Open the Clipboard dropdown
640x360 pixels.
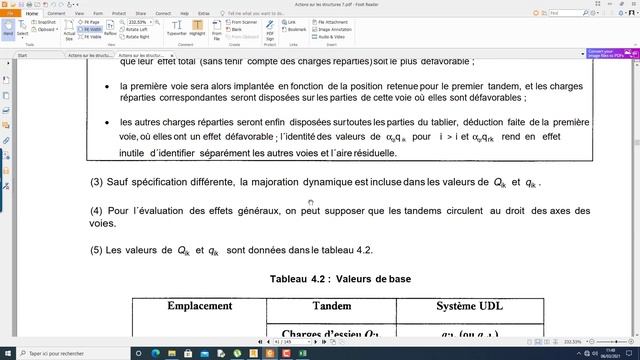click(x=45, y=29)
